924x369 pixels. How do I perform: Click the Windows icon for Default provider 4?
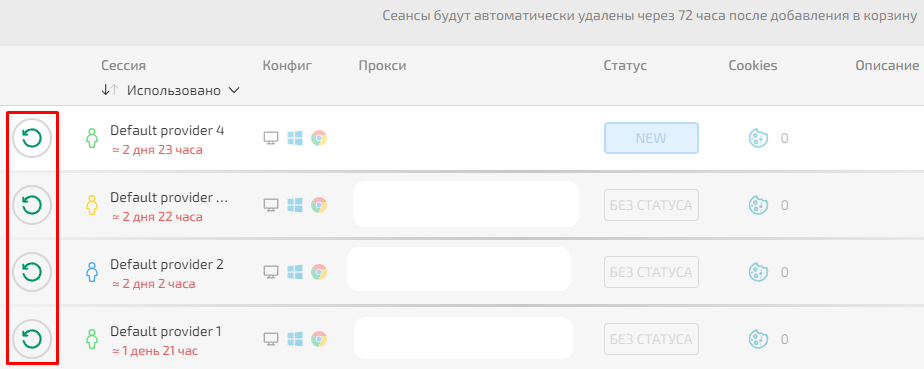[x=294, y=139]
